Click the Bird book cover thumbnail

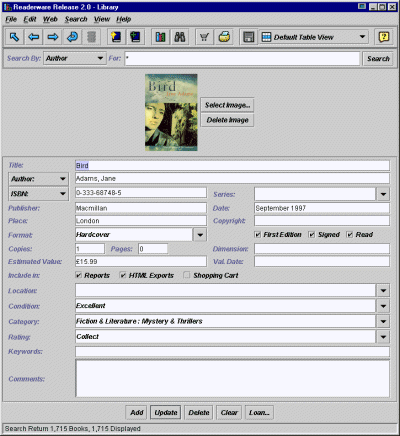click(x=171, y=112)
